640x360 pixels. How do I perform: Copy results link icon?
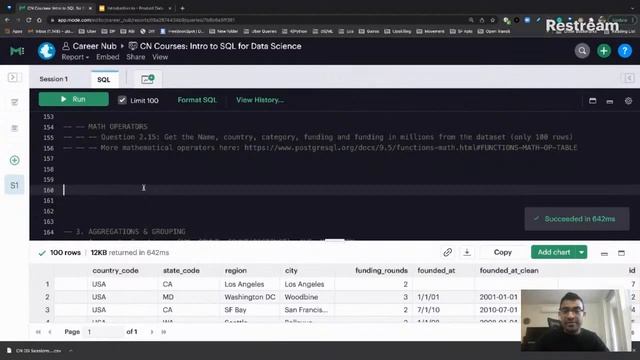tap(447, 253)
